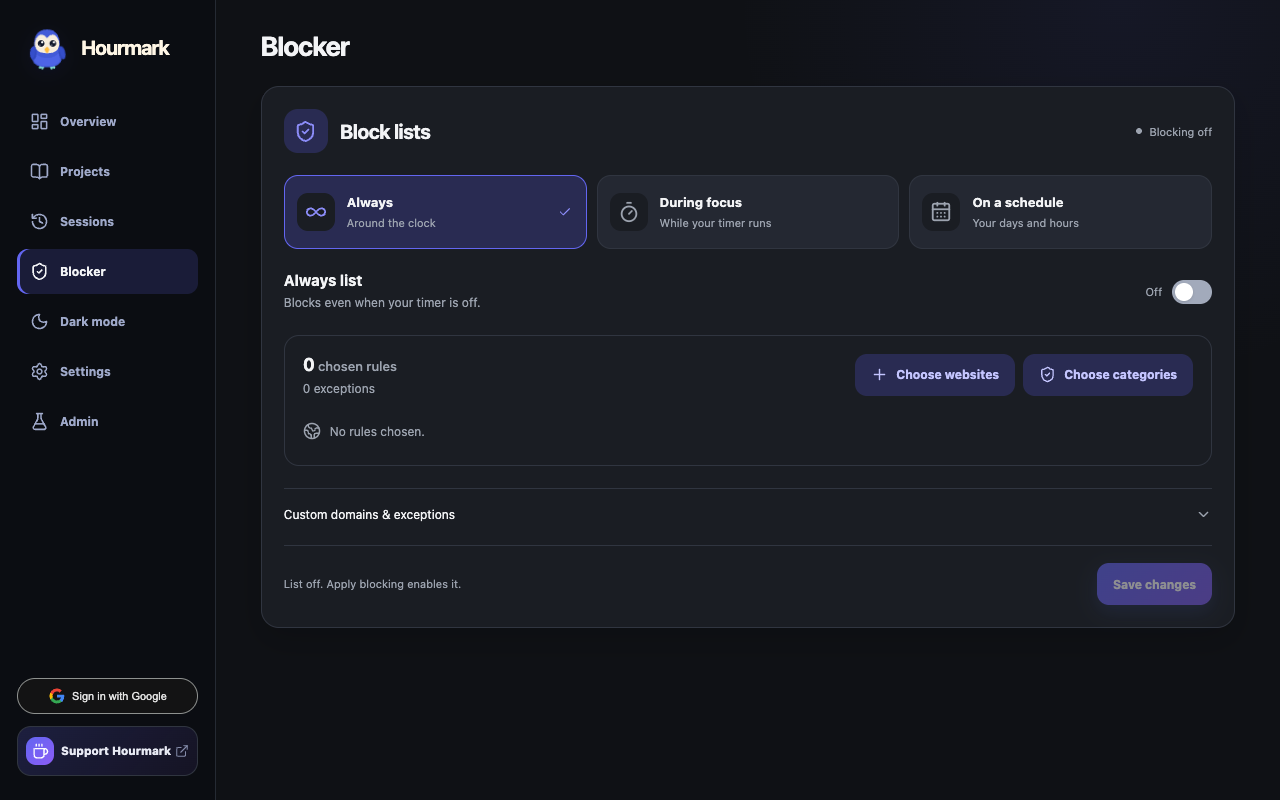Sign in with Google
The width and height of the screenshot is (1280, 800).
click(107, 696)
